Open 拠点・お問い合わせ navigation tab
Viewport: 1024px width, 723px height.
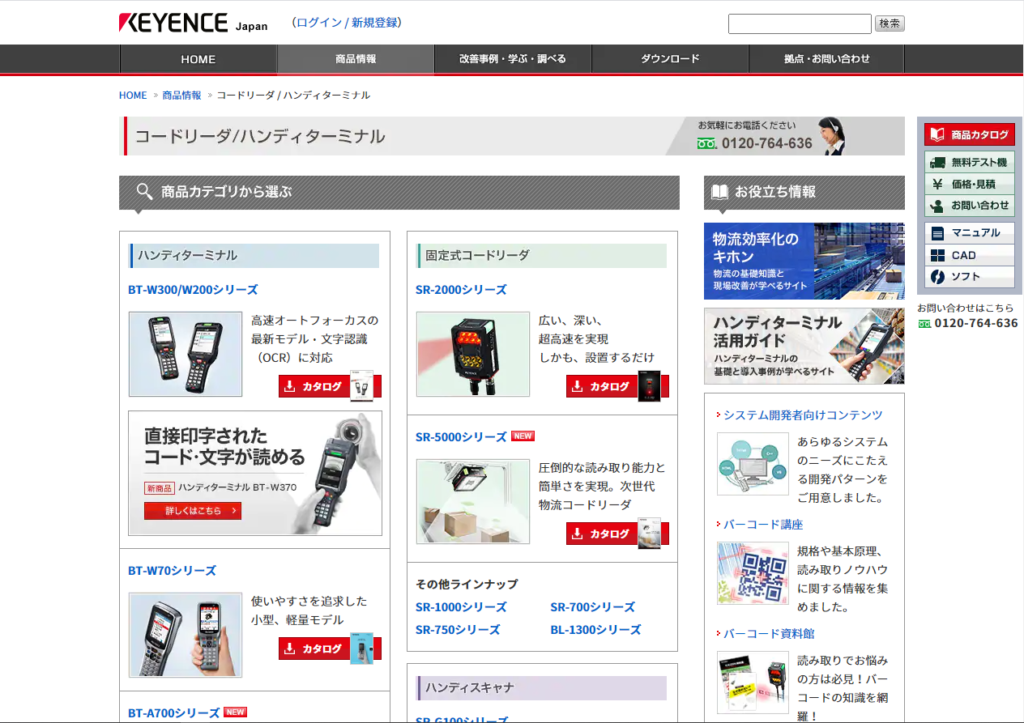coord(827,59)
